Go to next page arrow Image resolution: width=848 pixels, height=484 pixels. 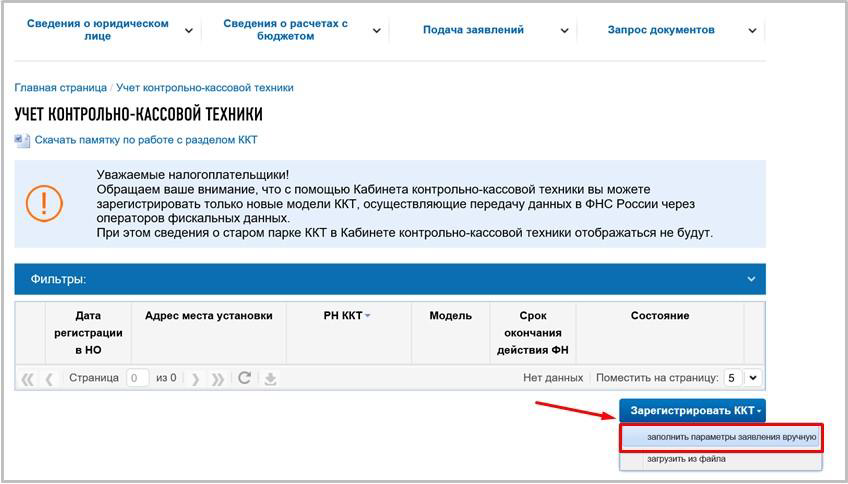(x=196, y=379)
